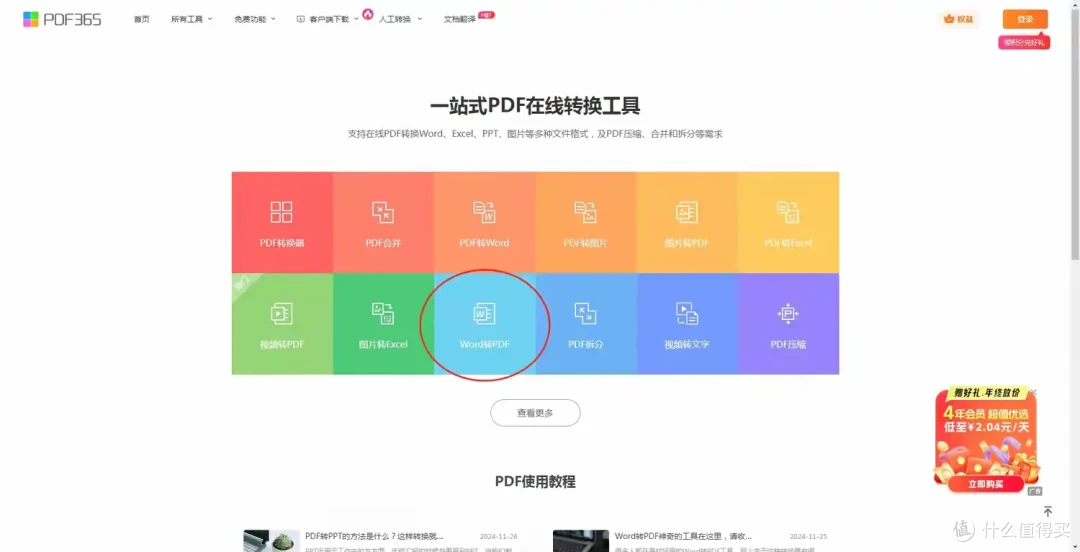Select the 图片转Excel tool
This screenshot has width=1080, height=552.
pos(384,324)
